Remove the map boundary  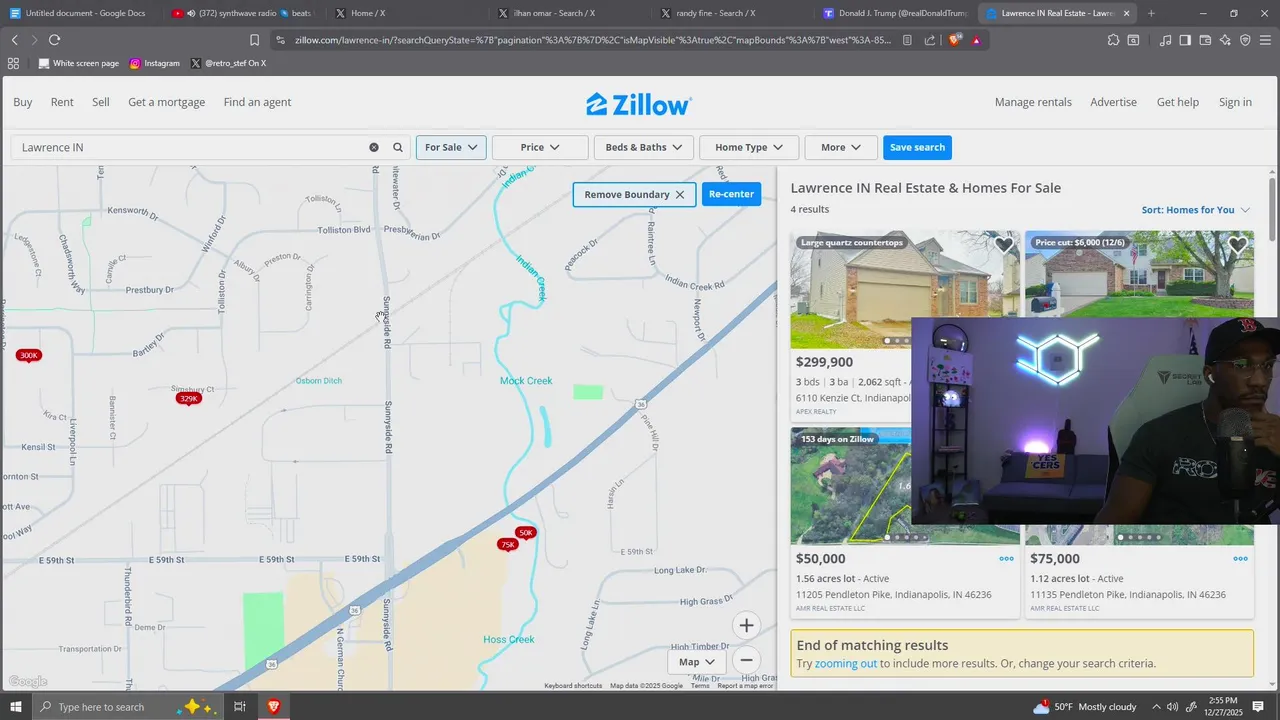pos(634,194)
